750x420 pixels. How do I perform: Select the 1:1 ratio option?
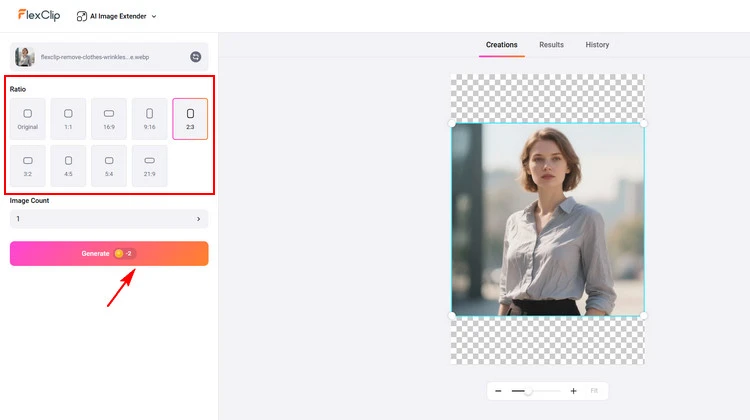tap(68, 119)
